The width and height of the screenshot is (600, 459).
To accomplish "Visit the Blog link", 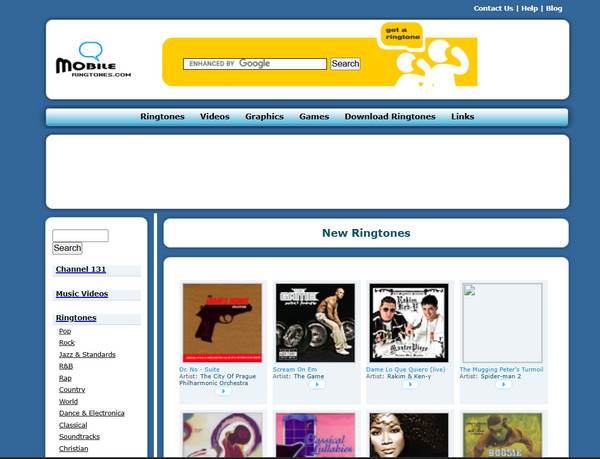I will tap(554, 8).
